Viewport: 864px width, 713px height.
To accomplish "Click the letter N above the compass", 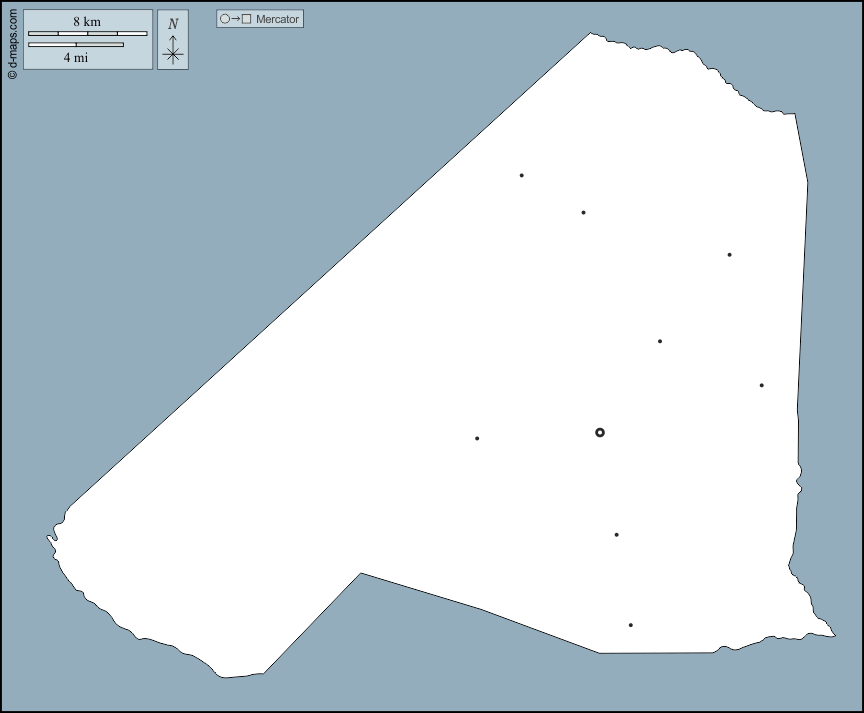I will 173,24.
